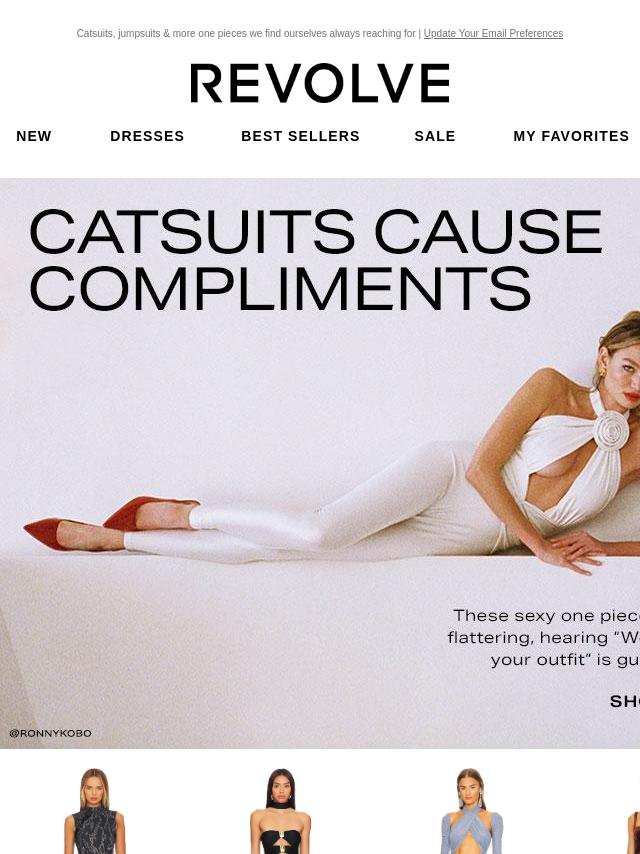Visit the SALE section
The height and width of the screenshot is (854, 640).
435,136
